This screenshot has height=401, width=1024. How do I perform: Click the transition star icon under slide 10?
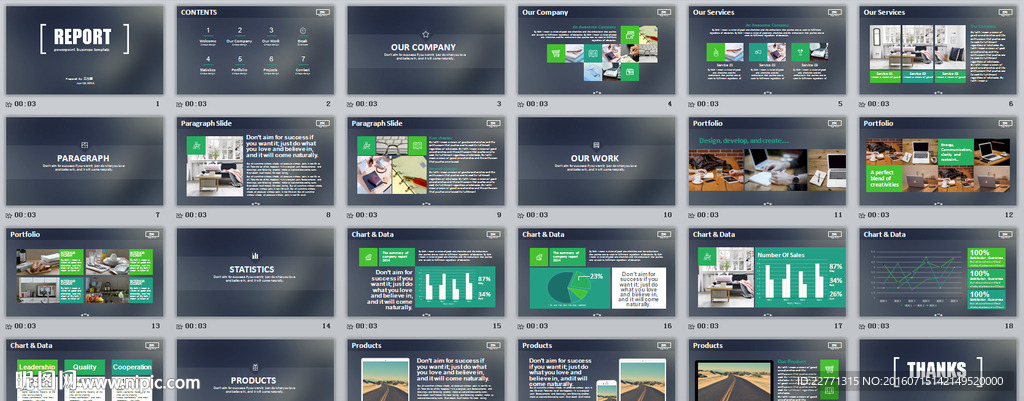(520, 215)
